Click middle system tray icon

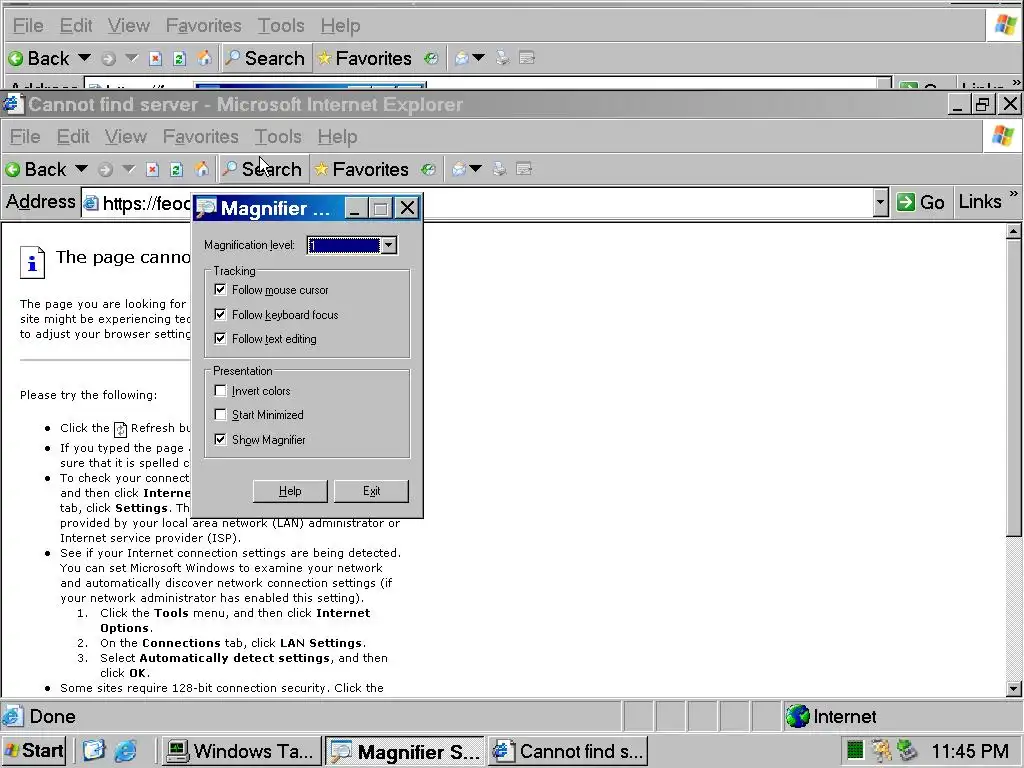(882, 751)
